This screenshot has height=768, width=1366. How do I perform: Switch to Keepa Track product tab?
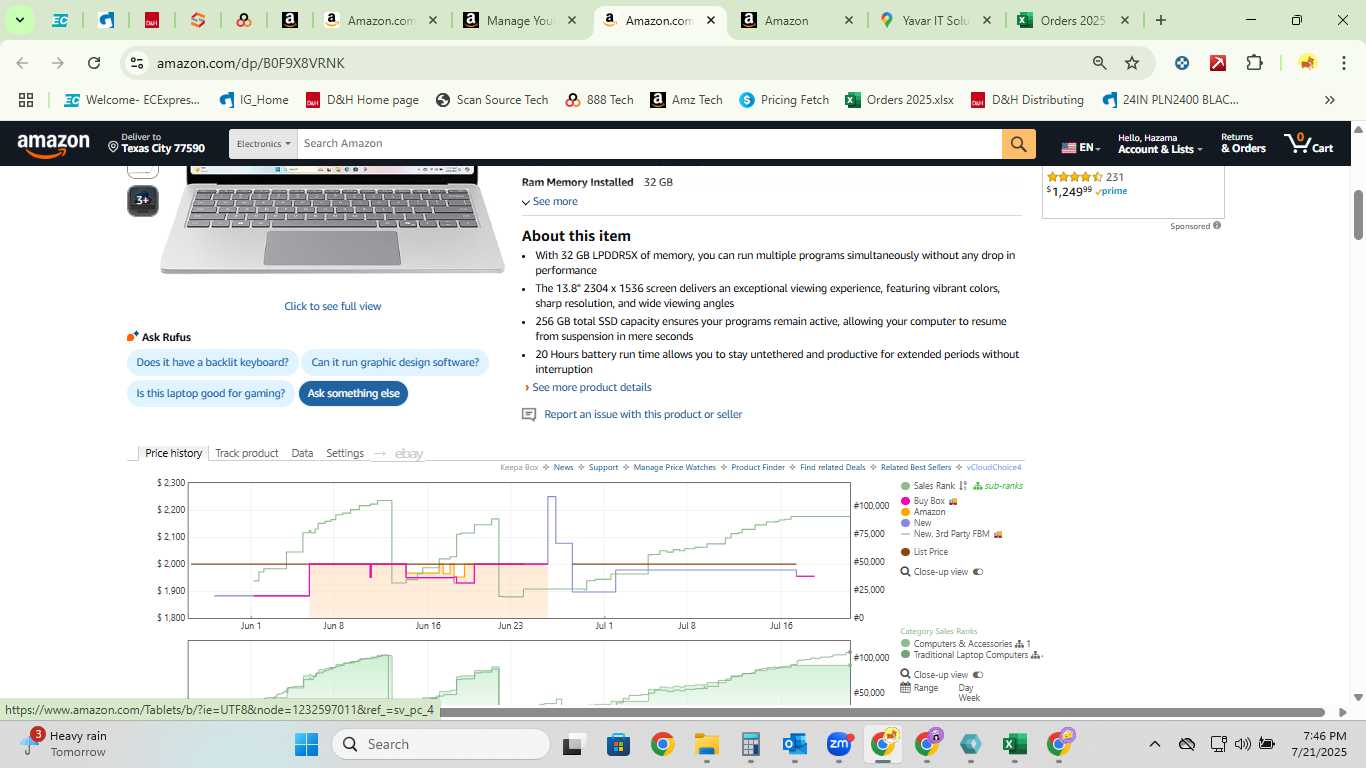click(x=247, y=453)
